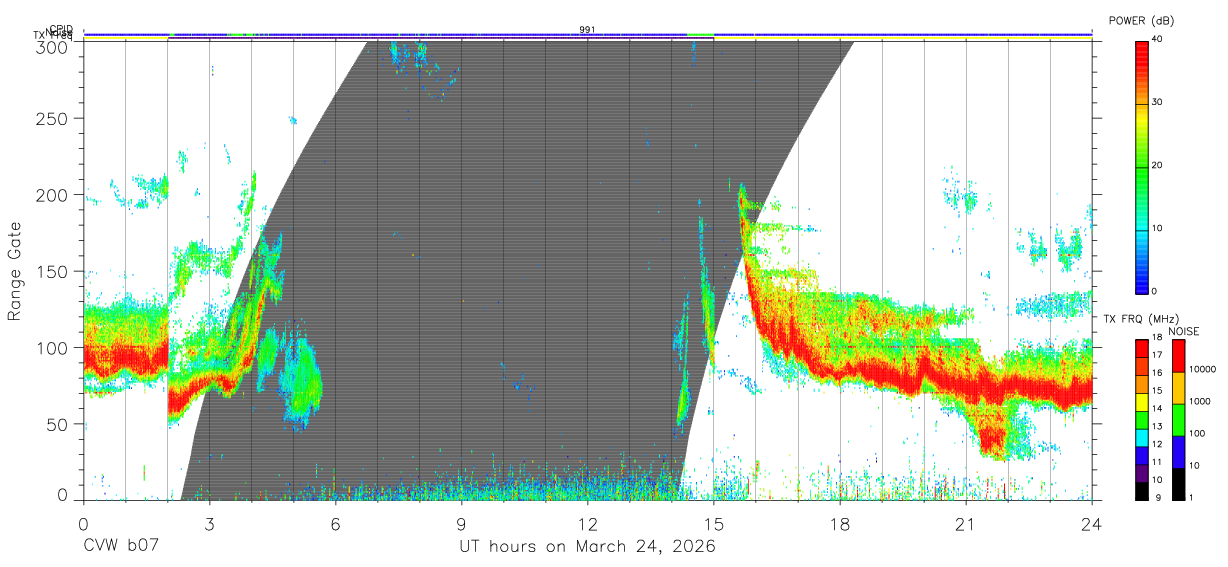
Task: Click the 24 UT hour tick label
Action: pyautogui.click(x=1092, y=523)
